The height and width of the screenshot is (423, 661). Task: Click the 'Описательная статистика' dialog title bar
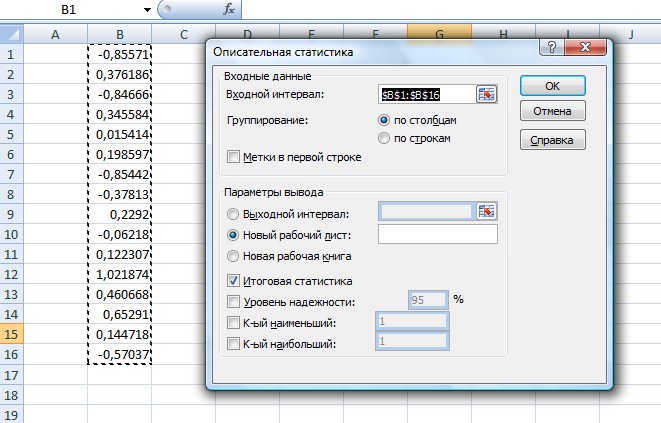pyautogui.click(x=373, y=52)
